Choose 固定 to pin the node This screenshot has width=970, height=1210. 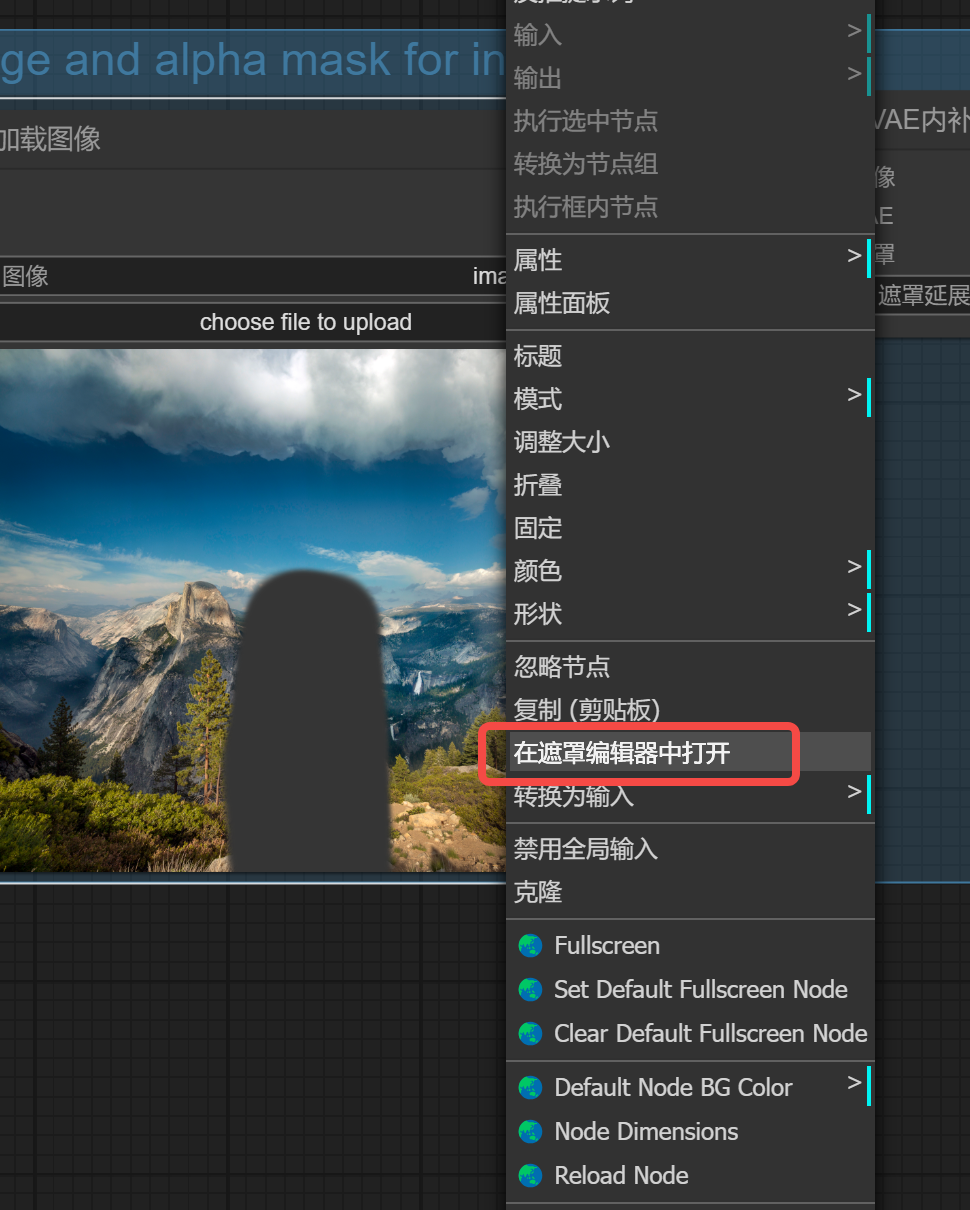click(689, 528)
